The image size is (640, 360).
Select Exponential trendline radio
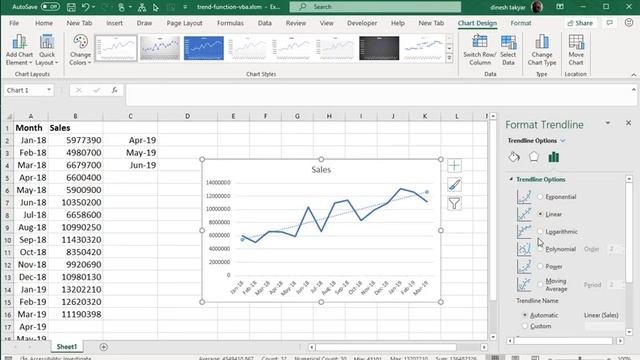point(540,197)
